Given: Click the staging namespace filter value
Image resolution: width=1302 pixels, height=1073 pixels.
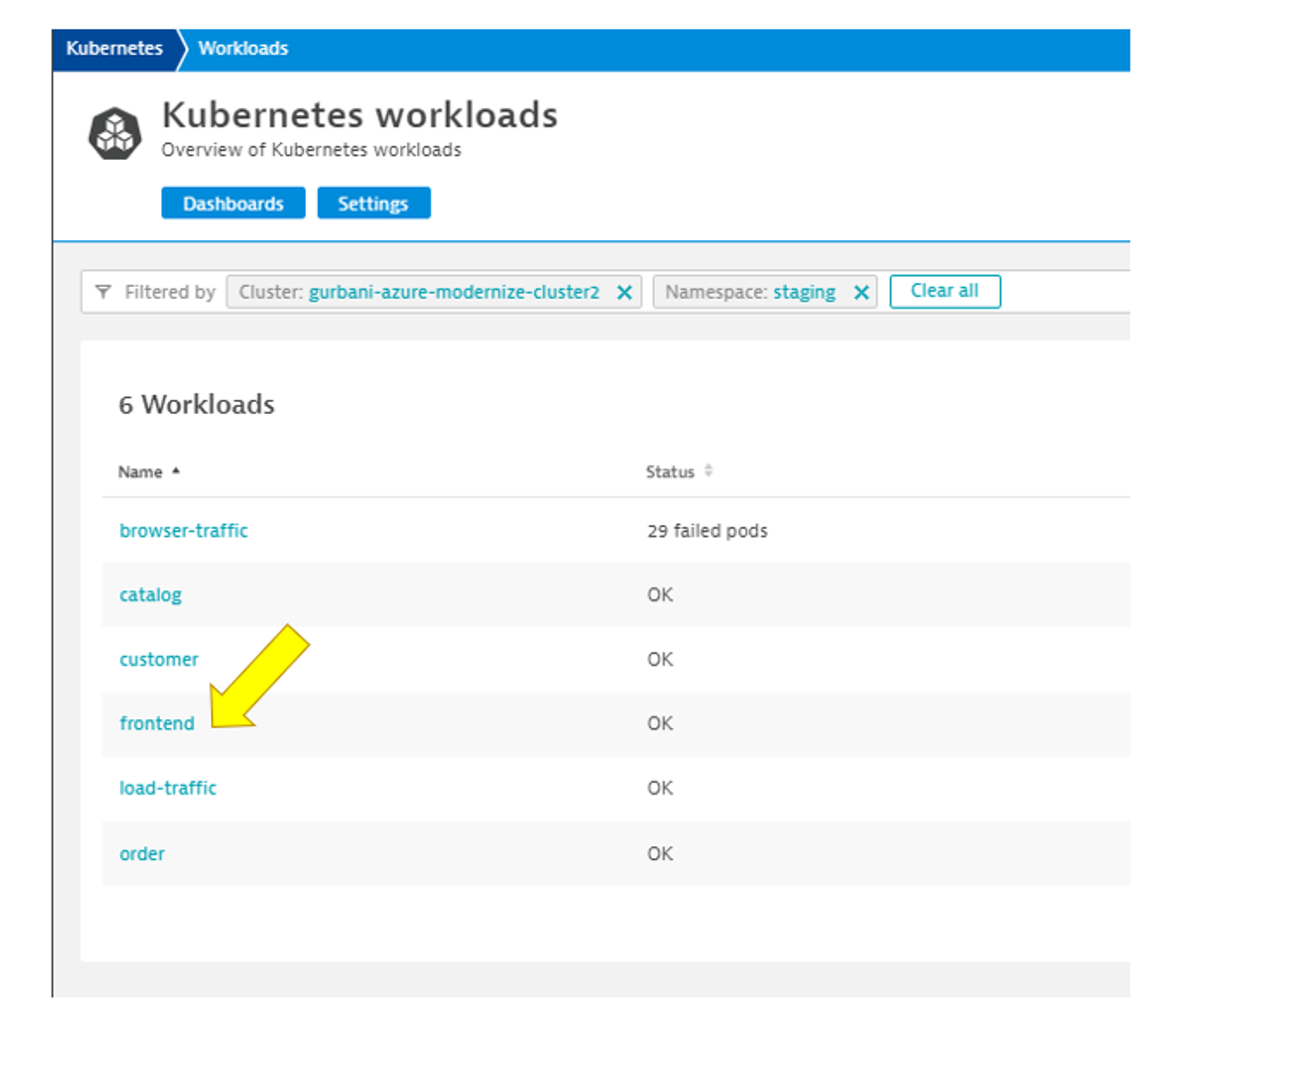Looking at the screenshot, I should (803, 292).
